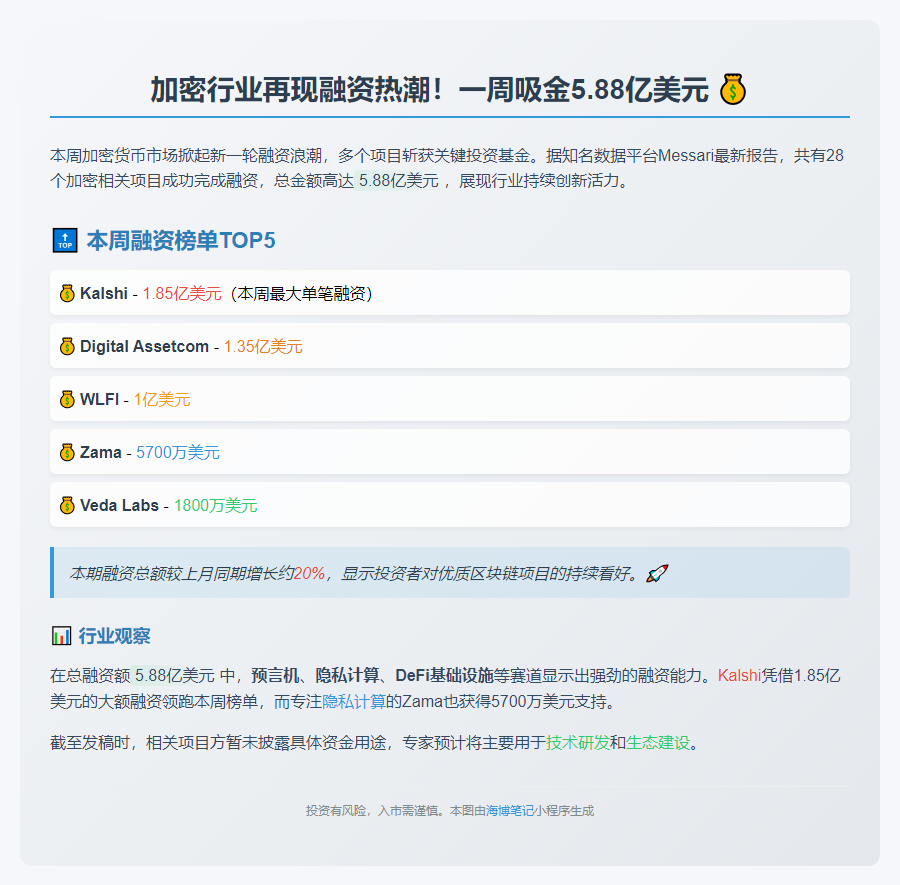Click the money bag emoji in the title
This screenshot has height=885, width=900.
733,90
